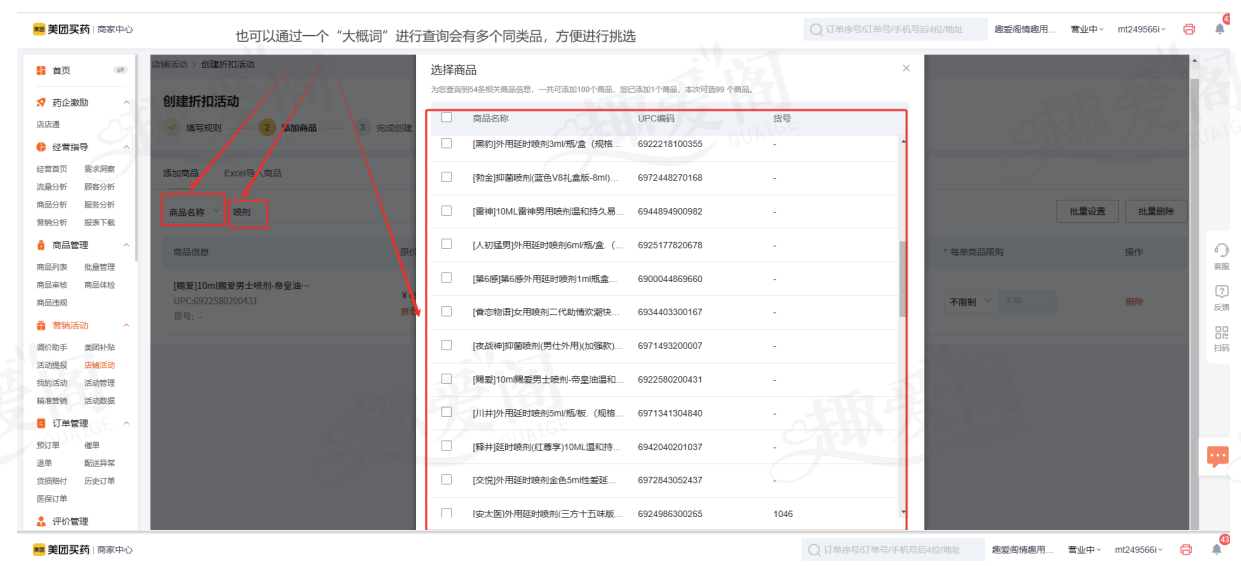Close the 选择商品 dialog with X
The height and width of the screenshot is (566, 1241).
tap(906, 69)
